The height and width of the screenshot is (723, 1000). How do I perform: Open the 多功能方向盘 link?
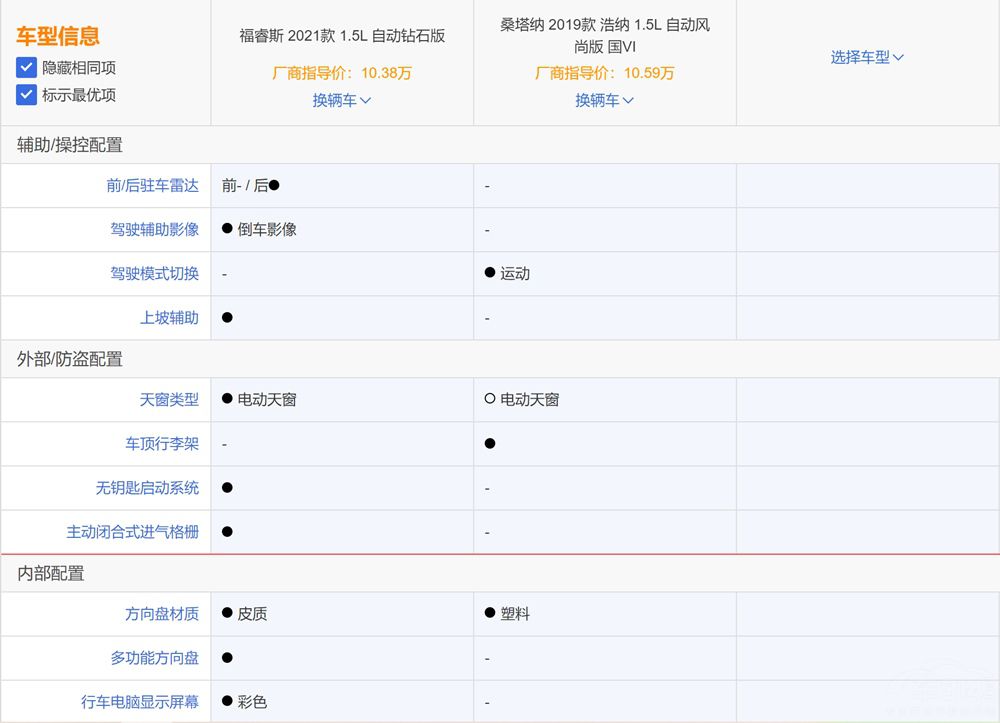click(154, 657)
